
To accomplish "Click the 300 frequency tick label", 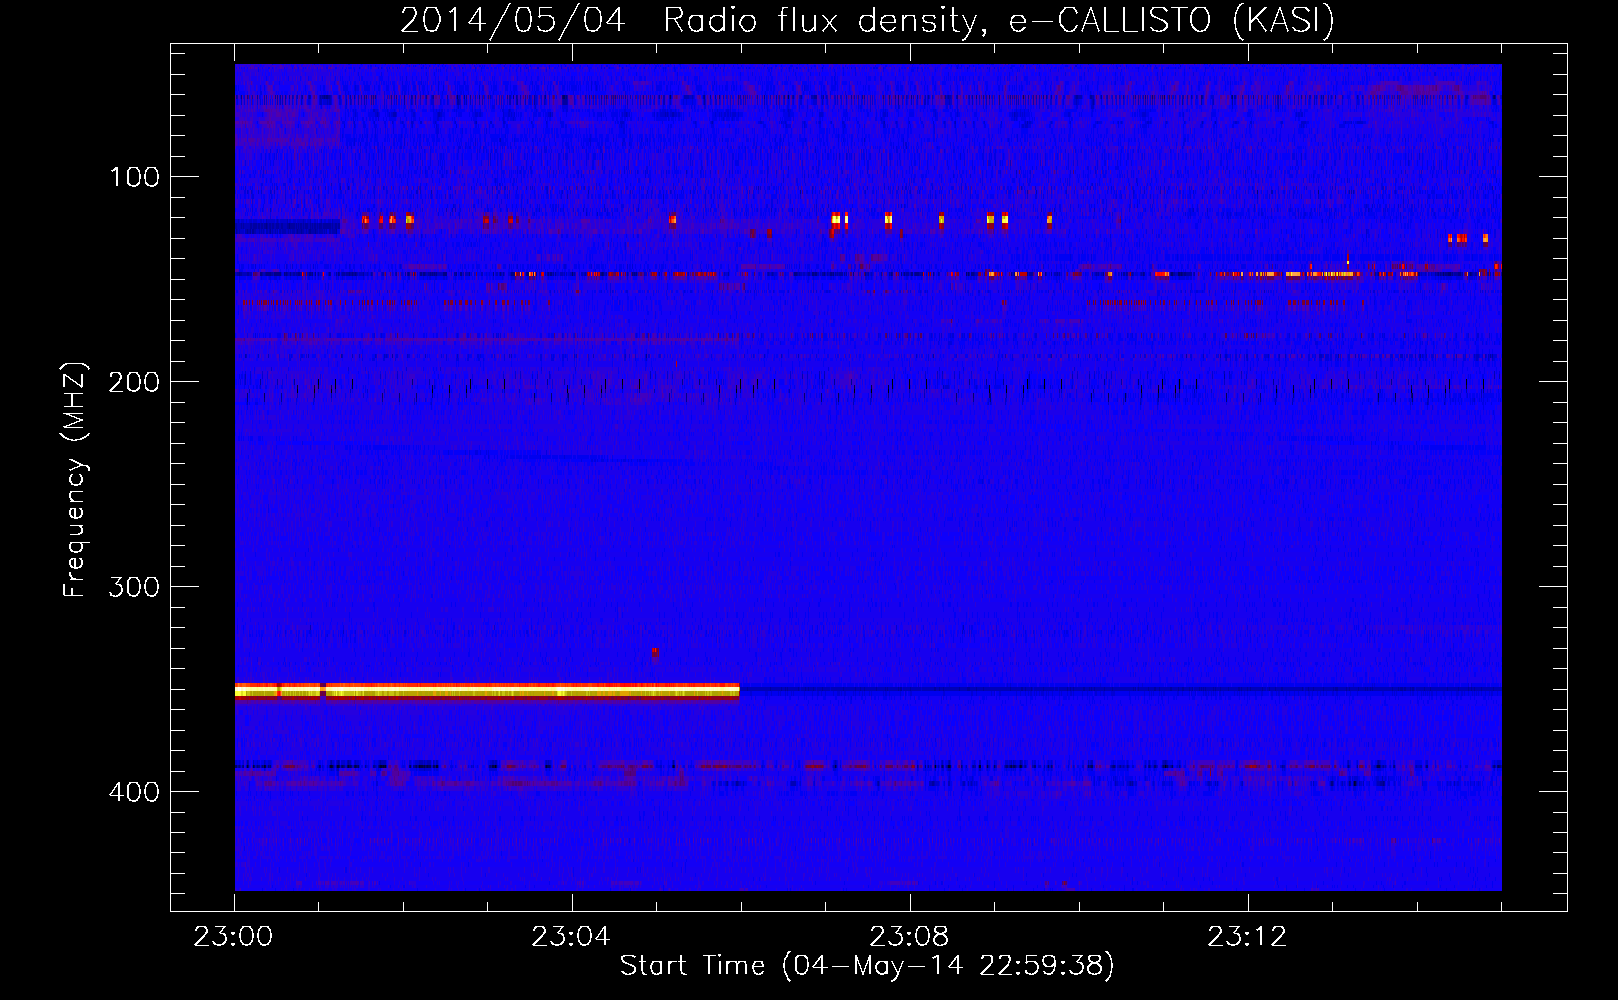I will pyautogui.click(x=135, y=587).
